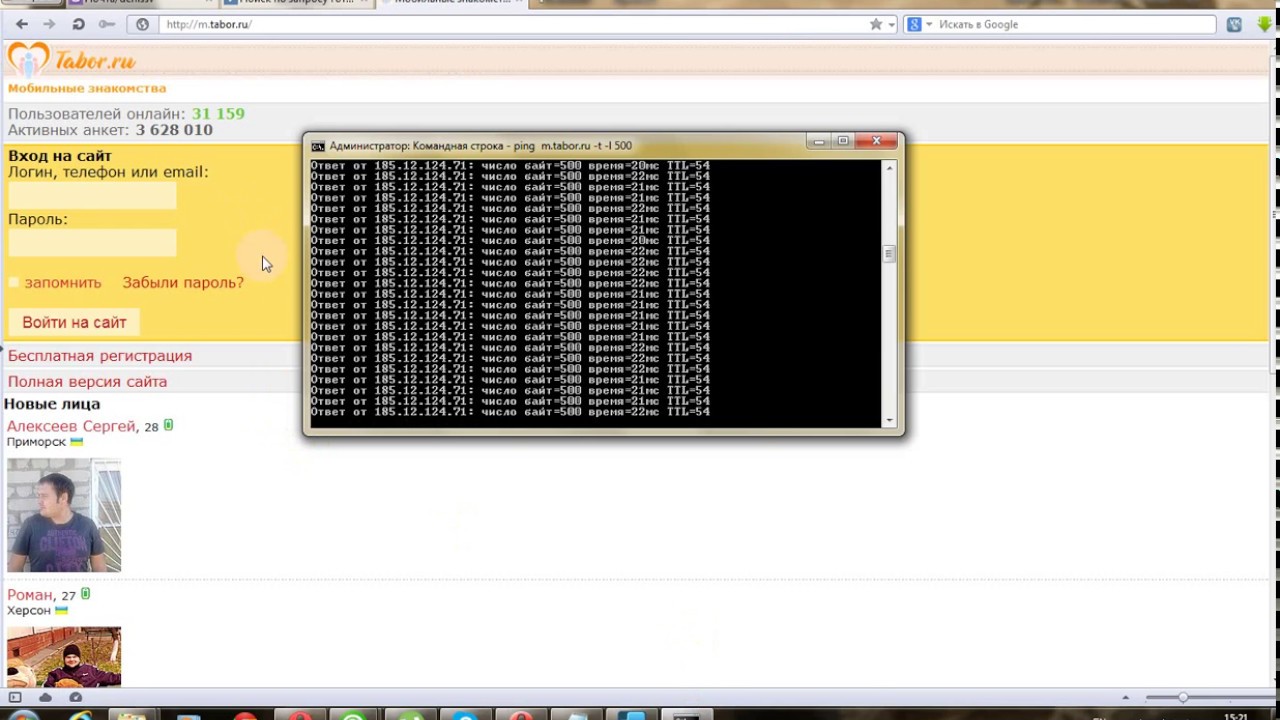Click the site info globe badge in address bar
1280x720 pixels.
(143, 24)
